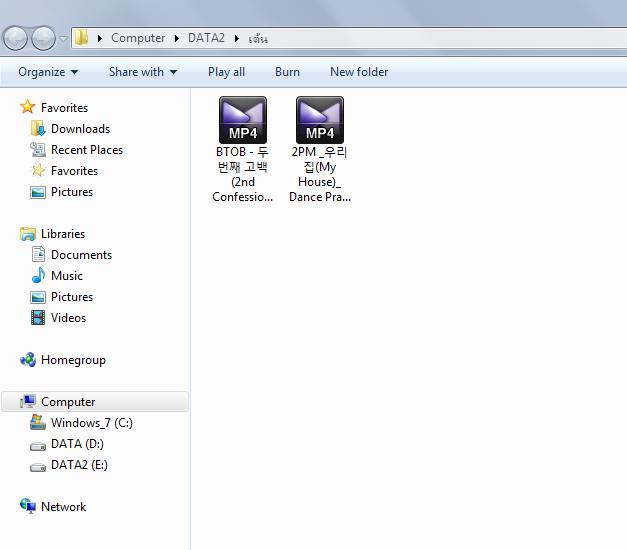Open Homegroup in navigation pane

pyautogui.click(x=74, y=360)
